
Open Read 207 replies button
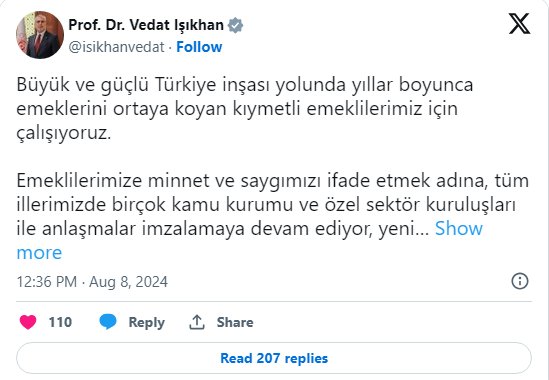click(x=274, y=358)
